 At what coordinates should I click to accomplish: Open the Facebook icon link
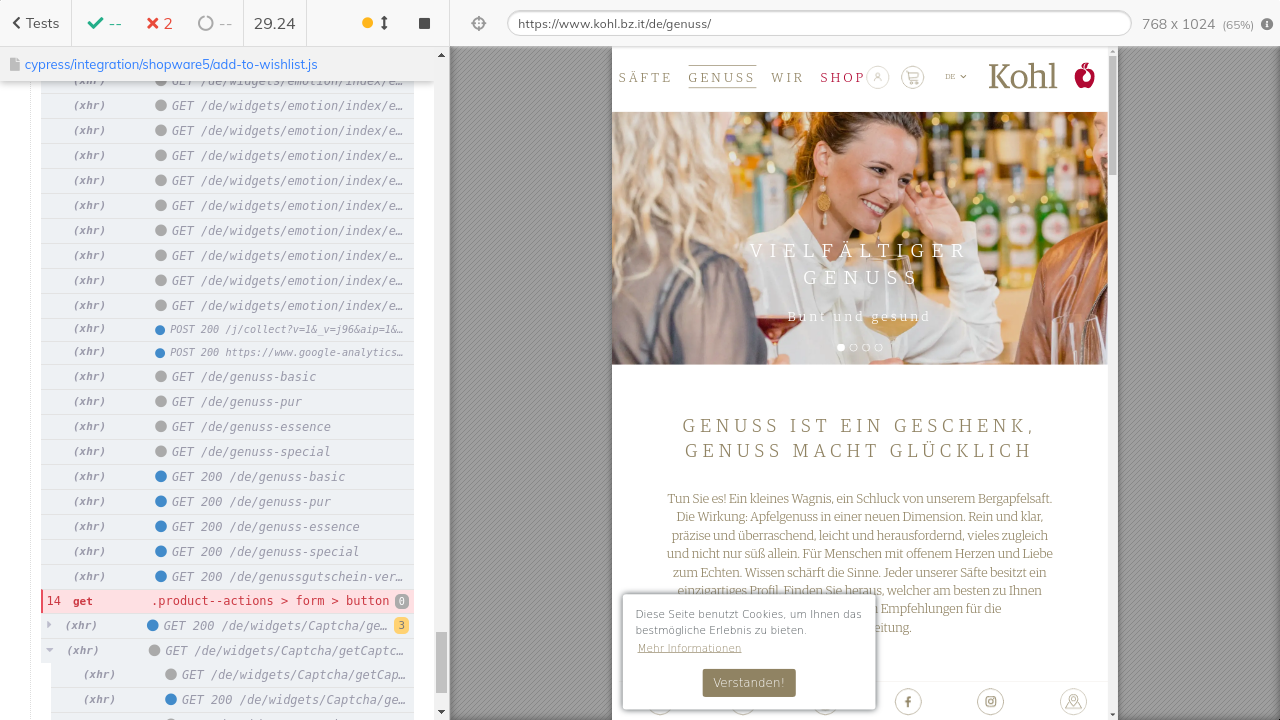pos(908,702)
